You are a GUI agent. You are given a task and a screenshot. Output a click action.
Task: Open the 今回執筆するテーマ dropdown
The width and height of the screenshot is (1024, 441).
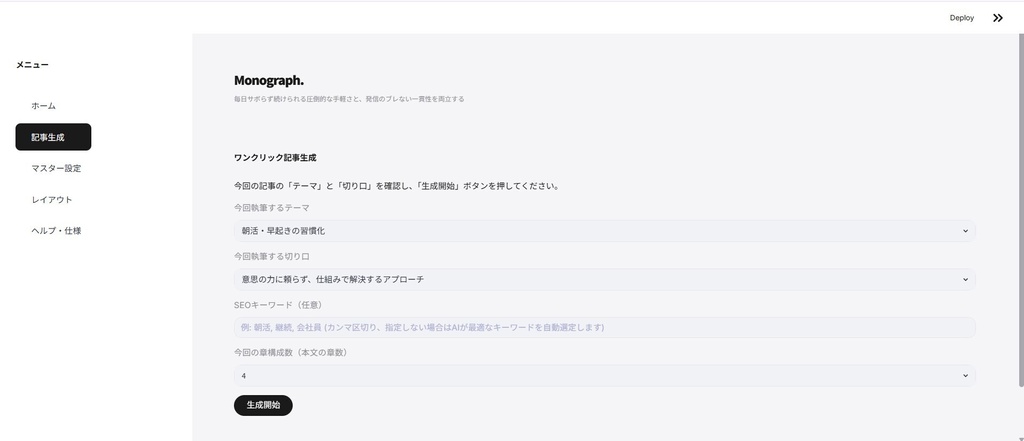(605, 231)
